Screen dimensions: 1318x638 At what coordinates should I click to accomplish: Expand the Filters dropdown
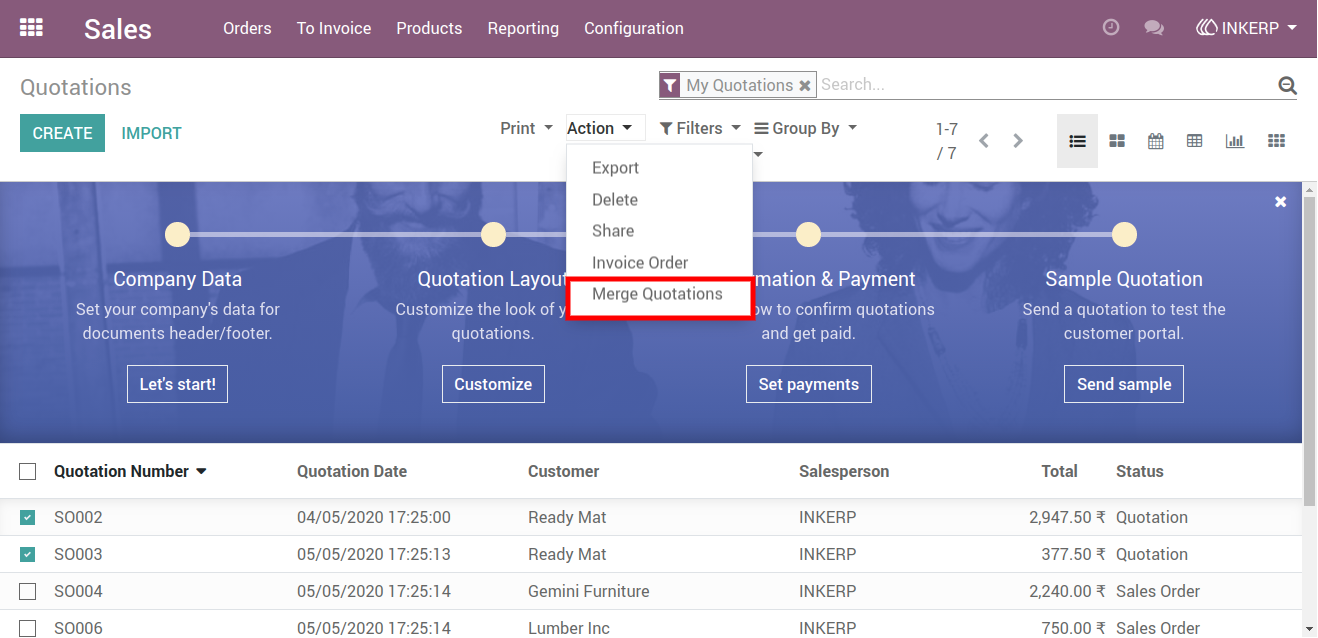point(700,128)
